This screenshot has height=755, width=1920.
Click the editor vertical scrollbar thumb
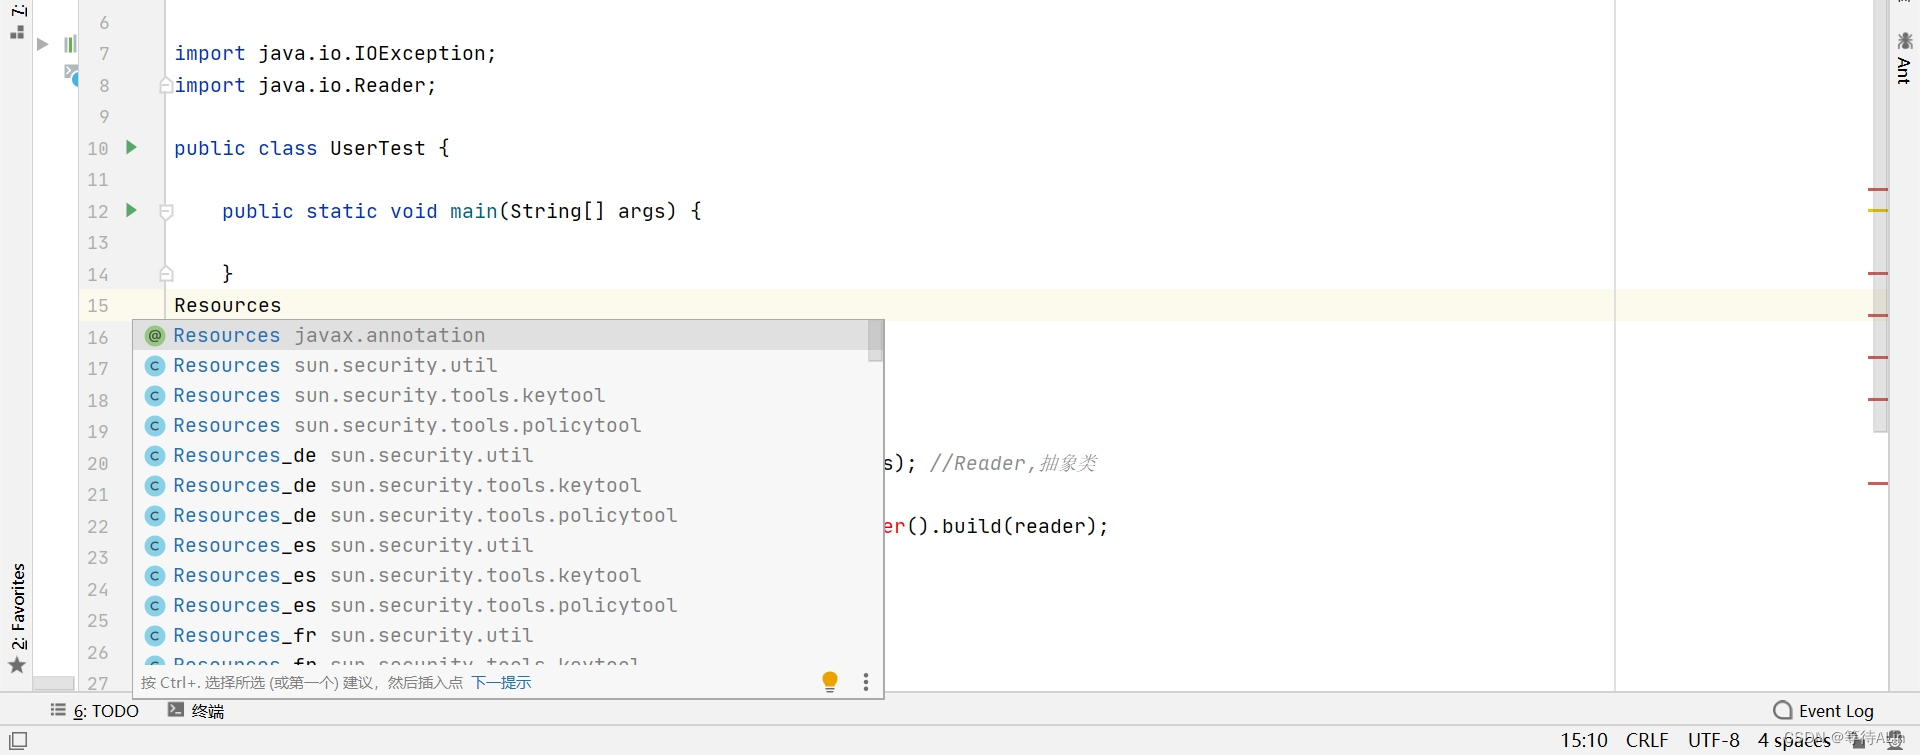(x=1880, y=216)
